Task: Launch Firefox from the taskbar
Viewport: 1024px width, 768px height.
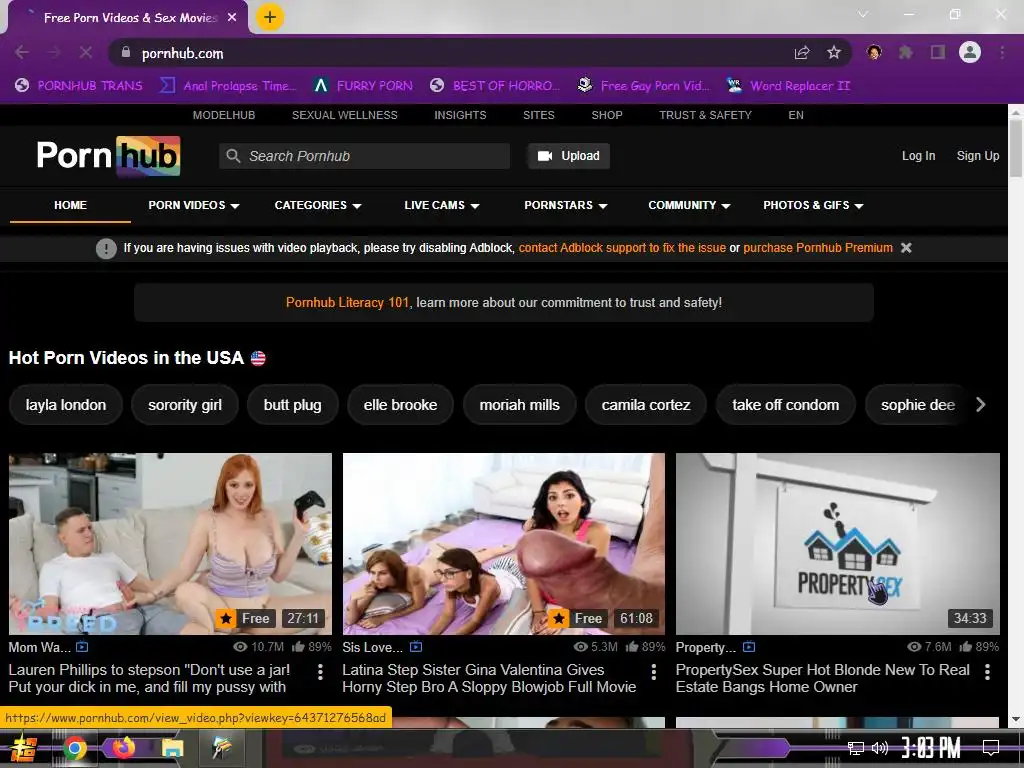Action: [x=123, y=747]
